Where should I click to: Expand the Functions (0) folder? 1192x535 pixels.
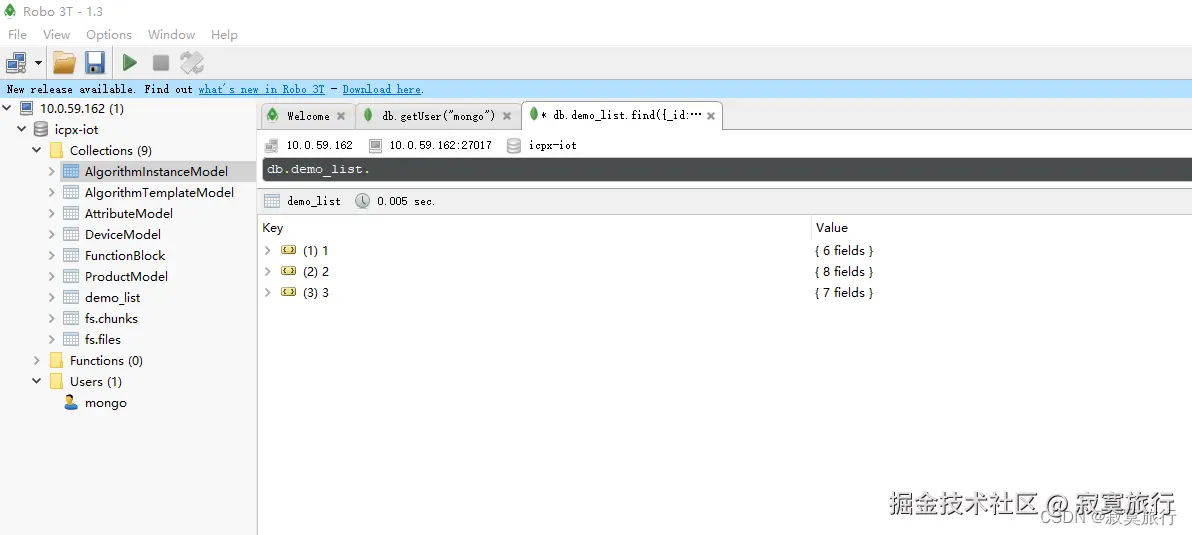tap(36, 360)
